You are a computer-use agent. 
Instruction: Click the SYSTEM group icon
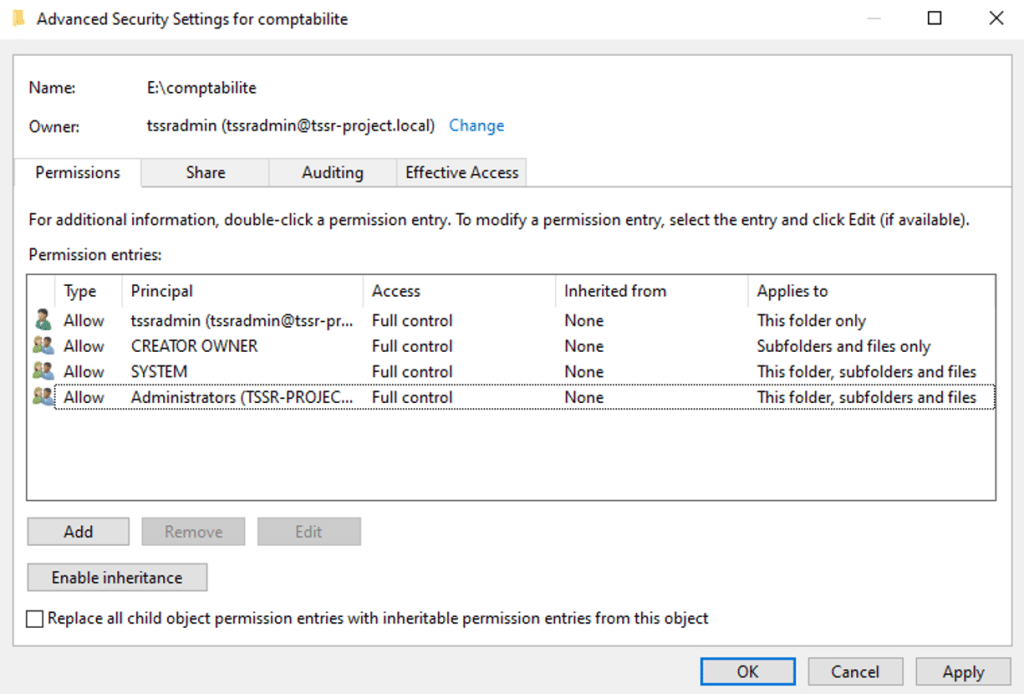[x=42, y=372]
